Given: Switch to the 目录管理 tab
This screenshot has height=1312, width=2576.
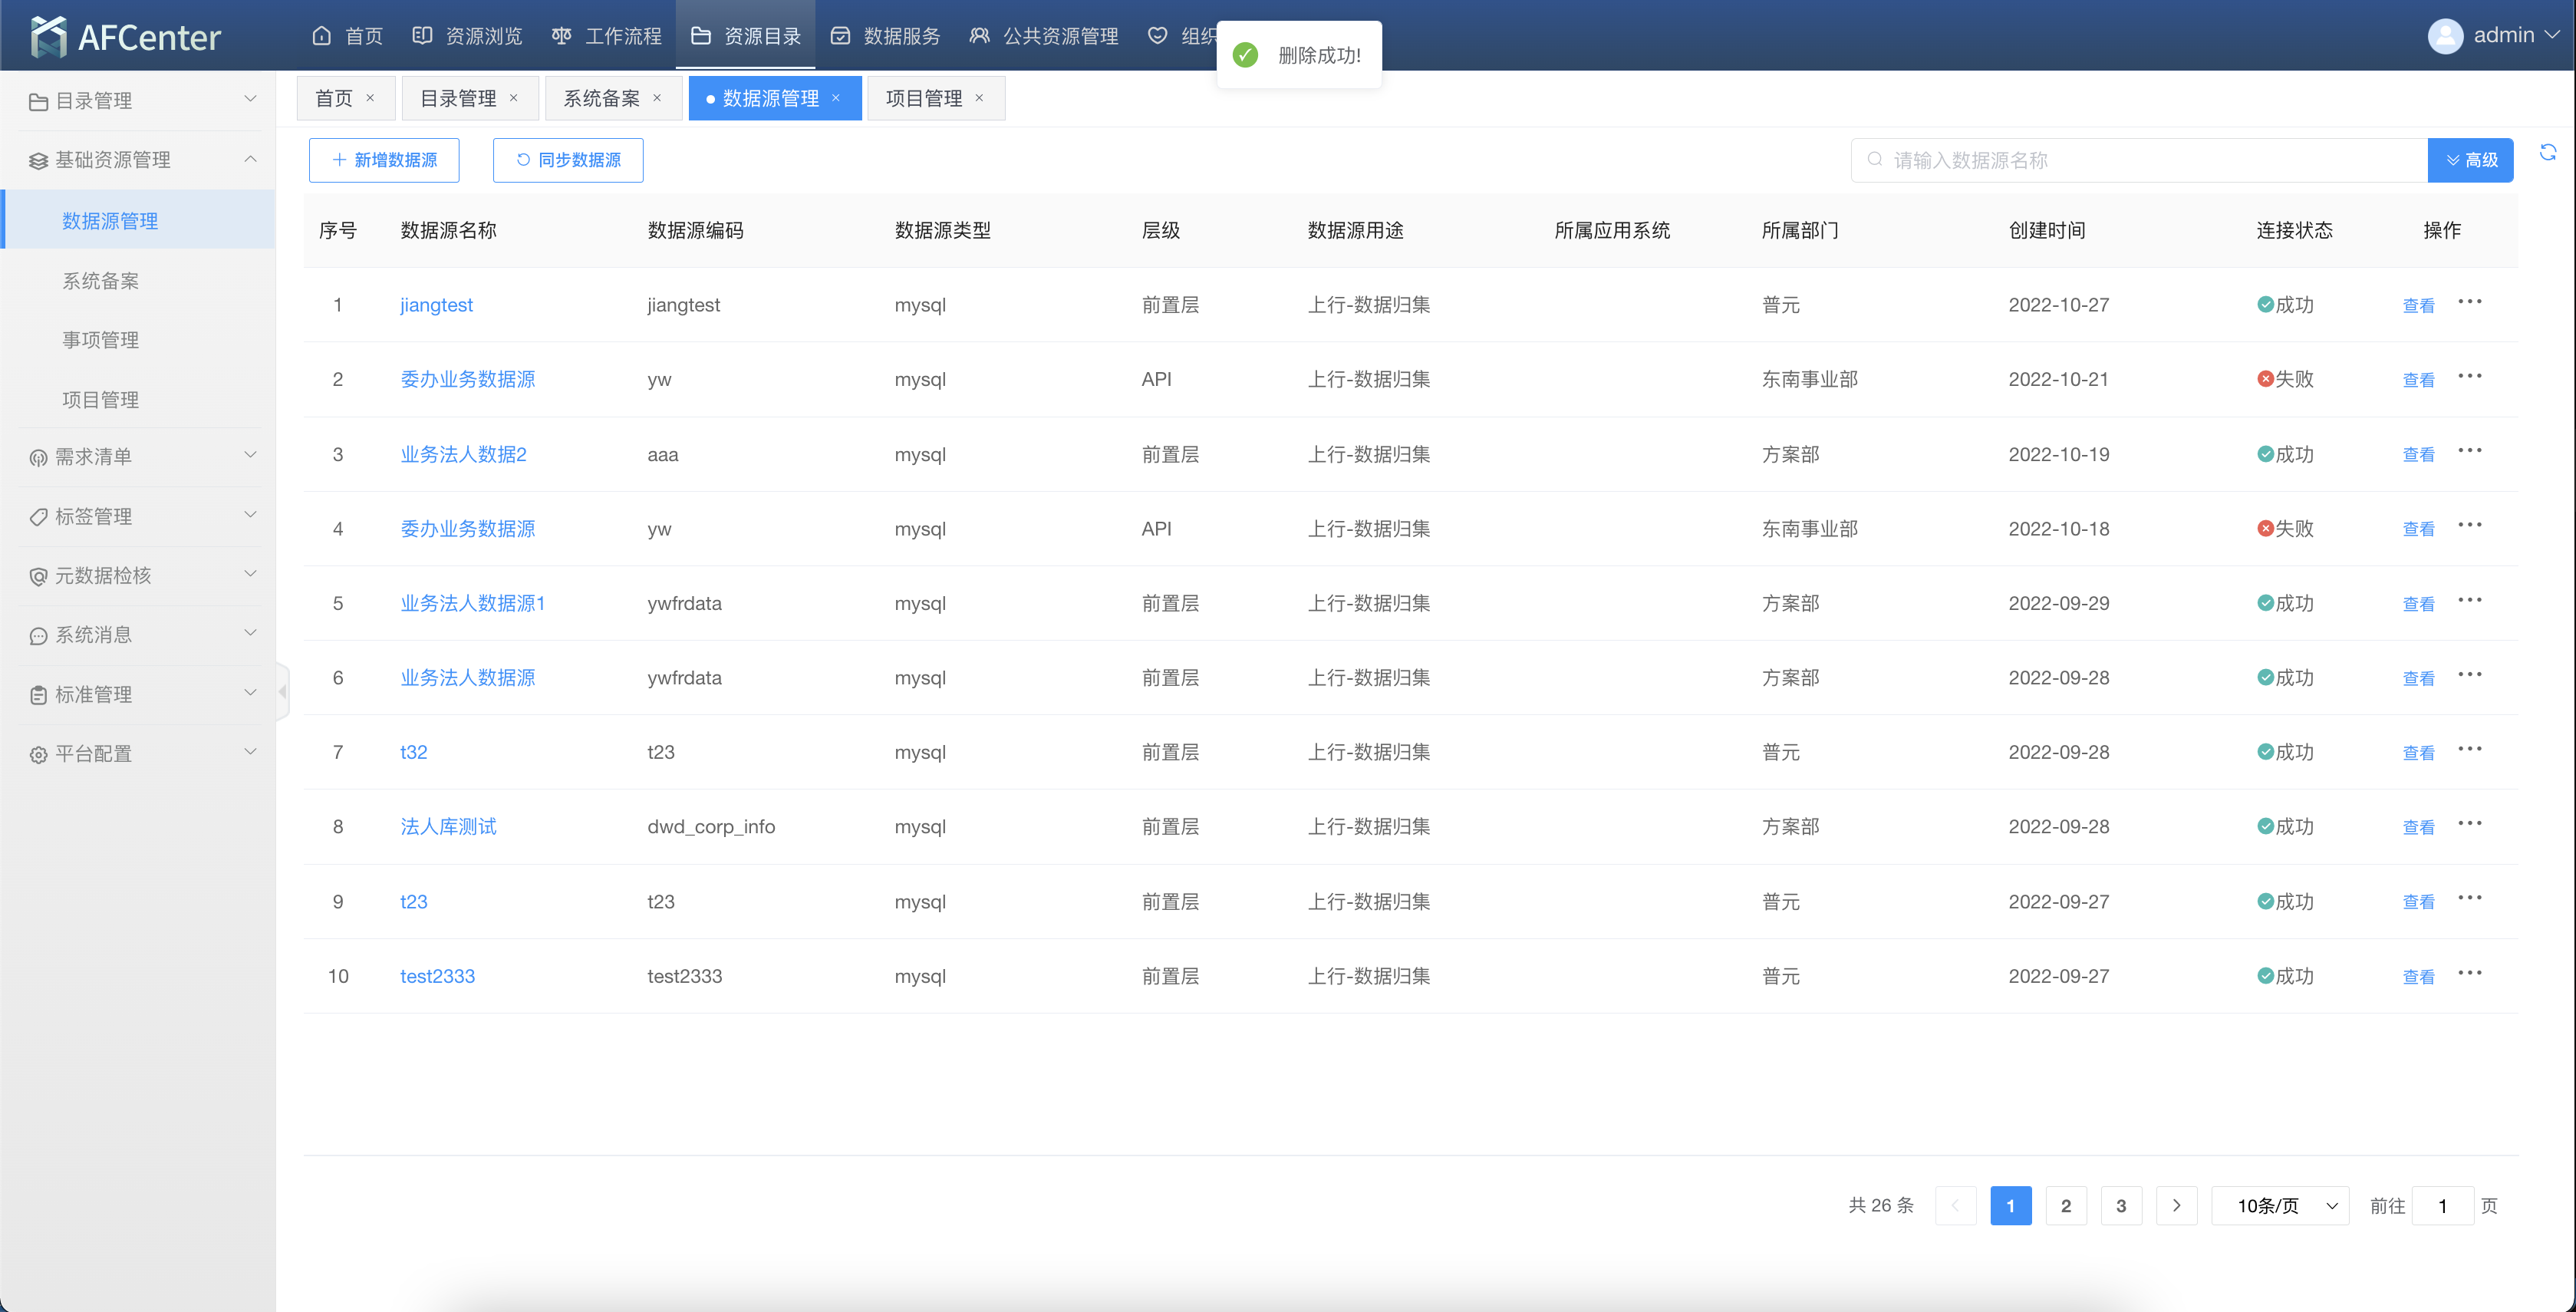Looking at the screenshot, I should (x=458, y=98).
